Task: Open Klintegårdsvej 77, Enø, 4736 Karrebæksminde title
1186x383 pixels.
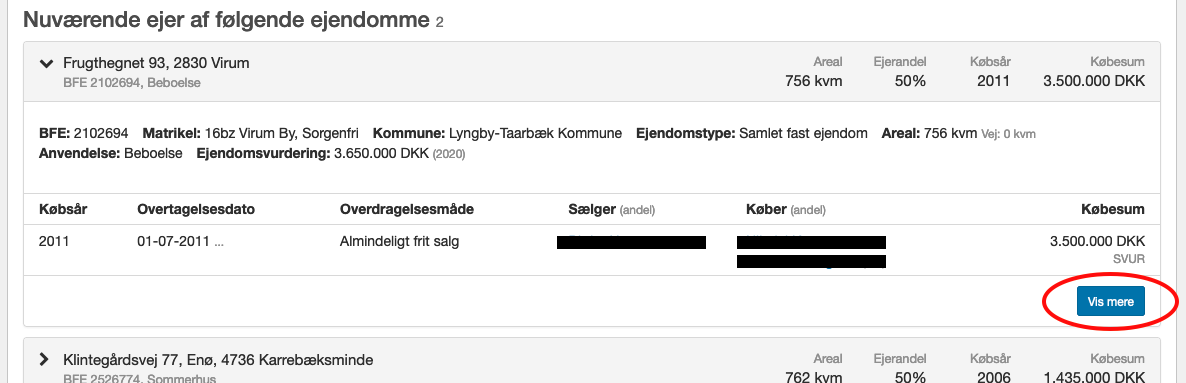Action: click(x=218, y=359)
